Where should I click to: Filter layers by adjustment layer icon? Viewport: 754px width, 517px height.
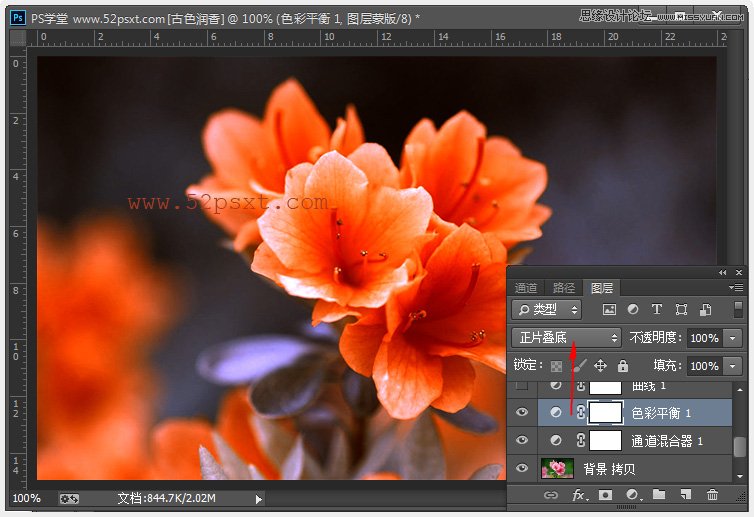click(x=633, y=310)
